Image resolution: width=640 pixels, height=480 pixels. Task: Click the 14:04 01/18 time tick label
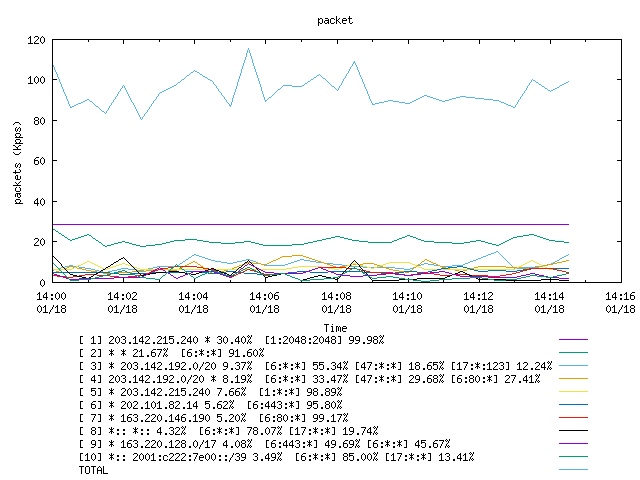point(193,302)
